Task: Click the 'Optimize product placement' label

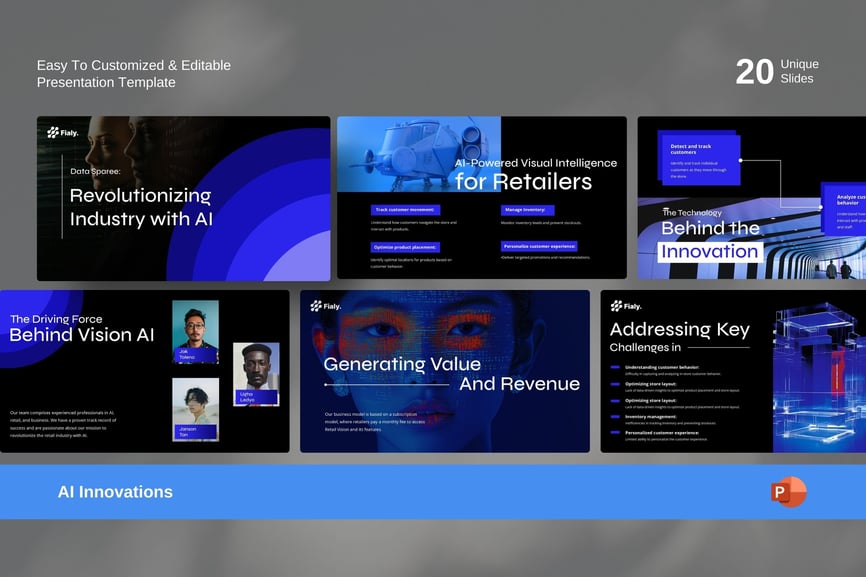Action: [x=405, y=247]
